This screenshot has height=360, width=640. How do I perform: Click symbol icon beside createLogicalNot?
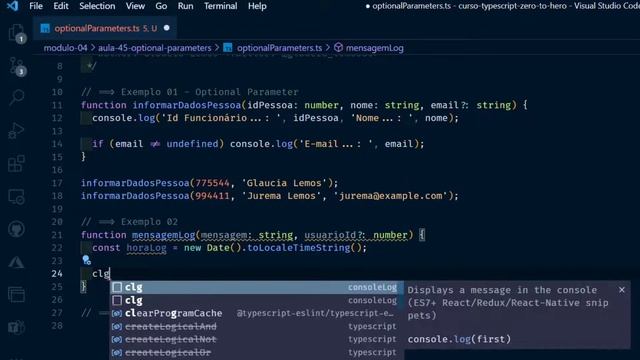pos(117,339)
